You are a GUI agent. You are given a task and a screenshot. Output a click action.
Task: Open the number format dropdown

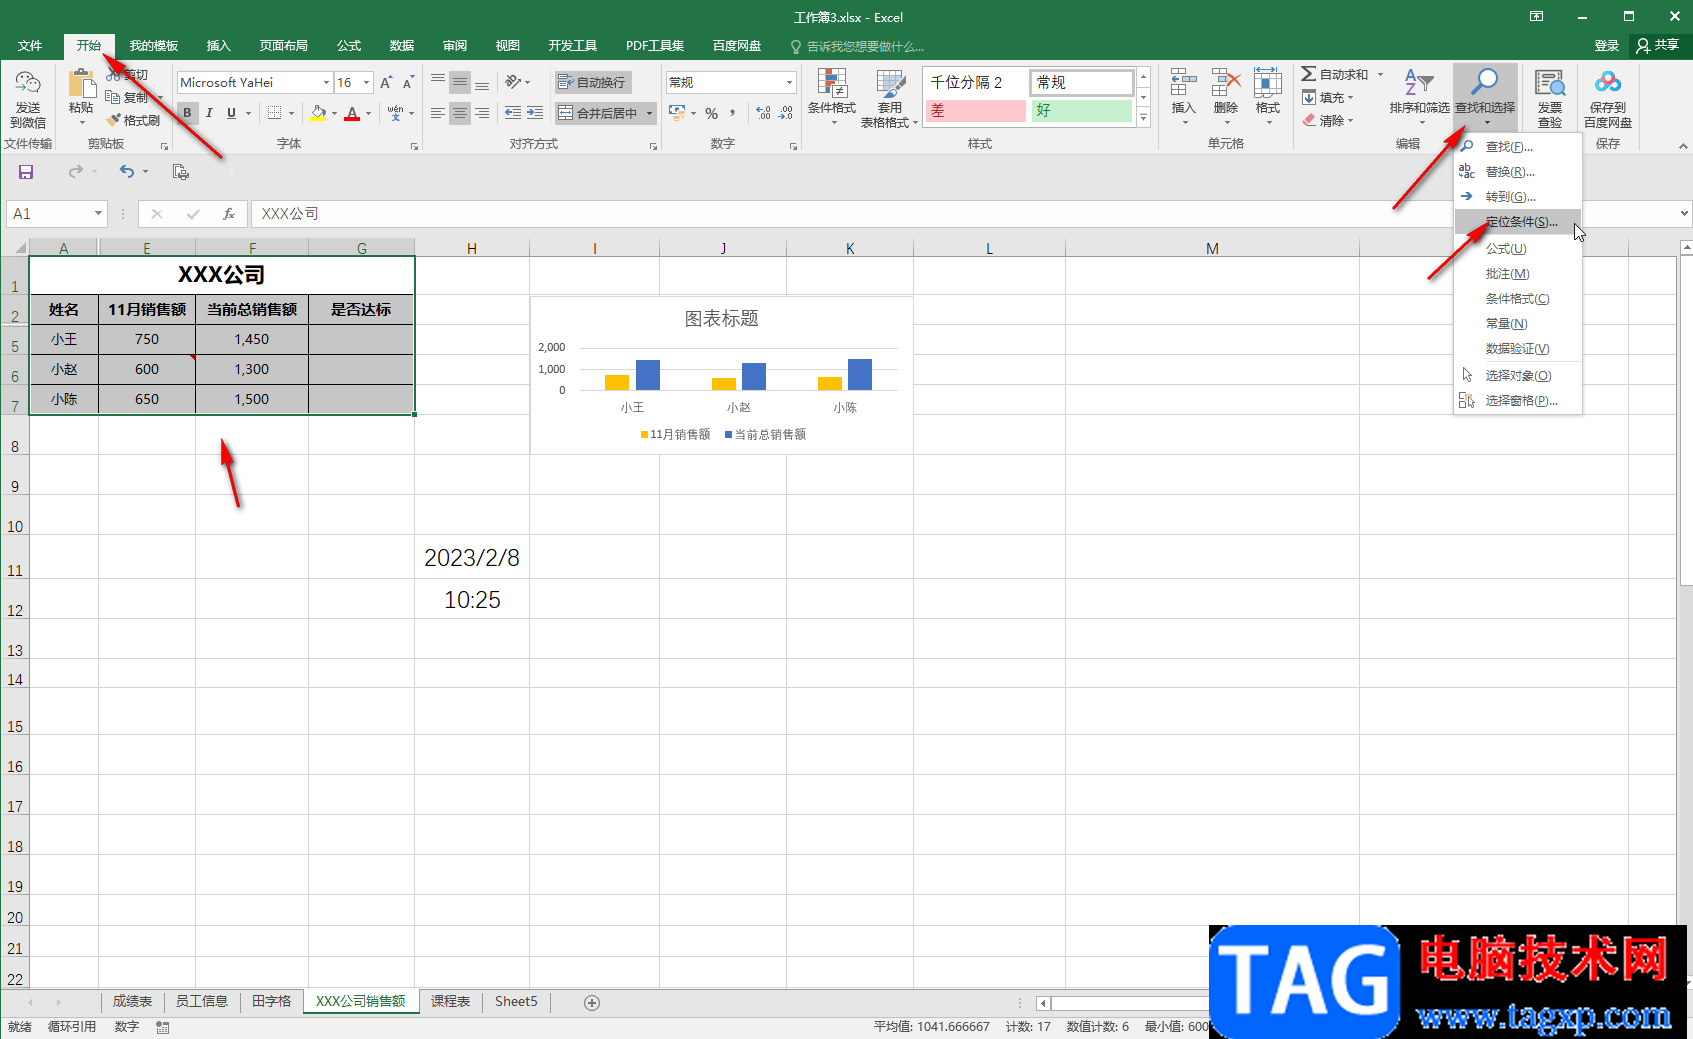[x=789, y=83]
